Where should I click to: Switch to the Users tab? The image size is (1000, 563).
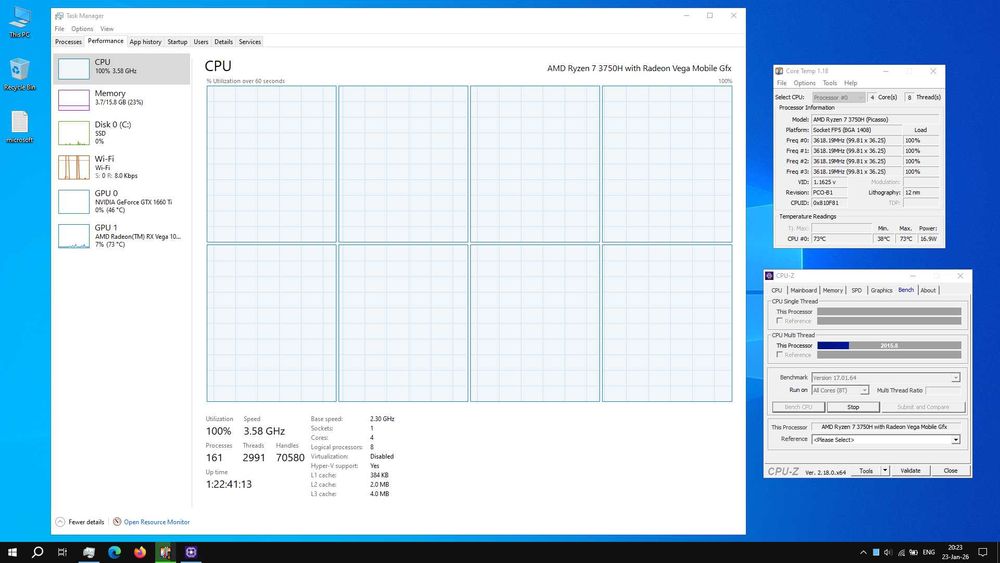[201, 41]
